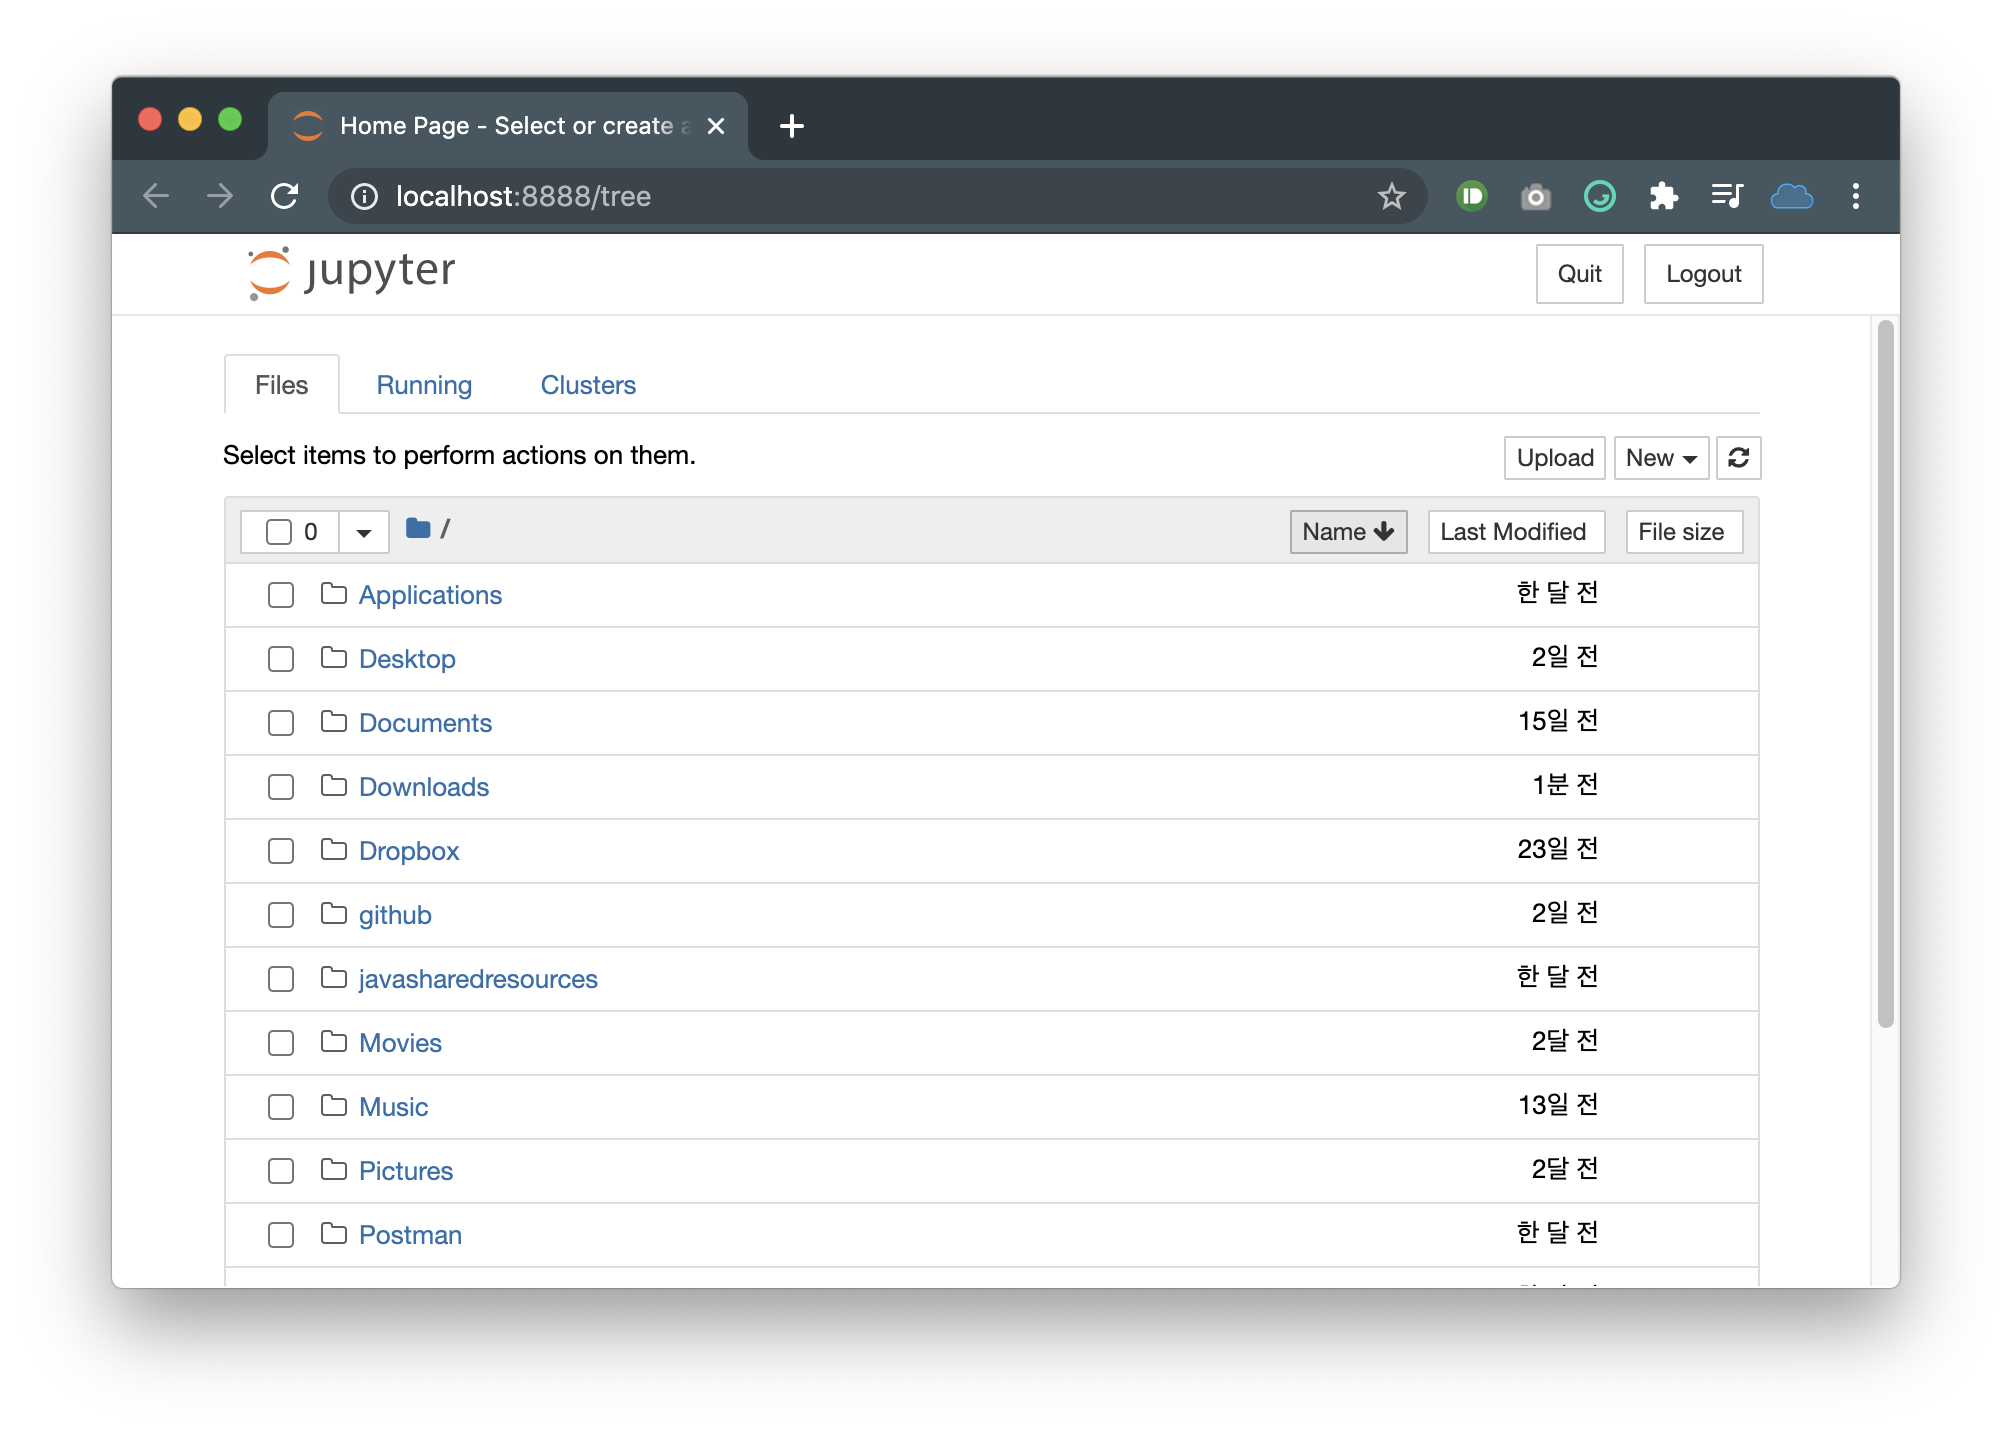Screen dimensions: 2012x1436
Task: Tick the checkbox beside Downloads
Action: [281, 787]
